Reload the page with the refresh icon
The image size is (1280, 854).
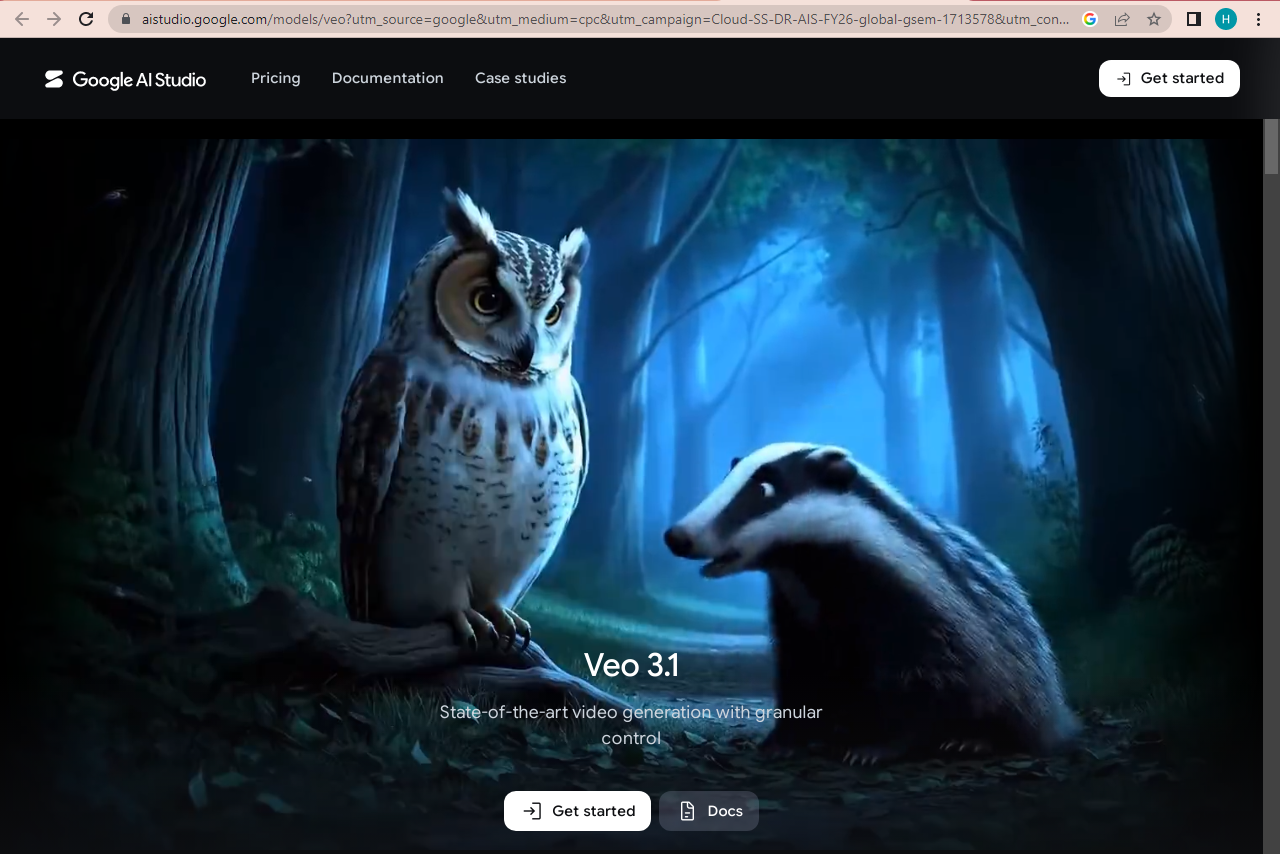click(86, 19)
